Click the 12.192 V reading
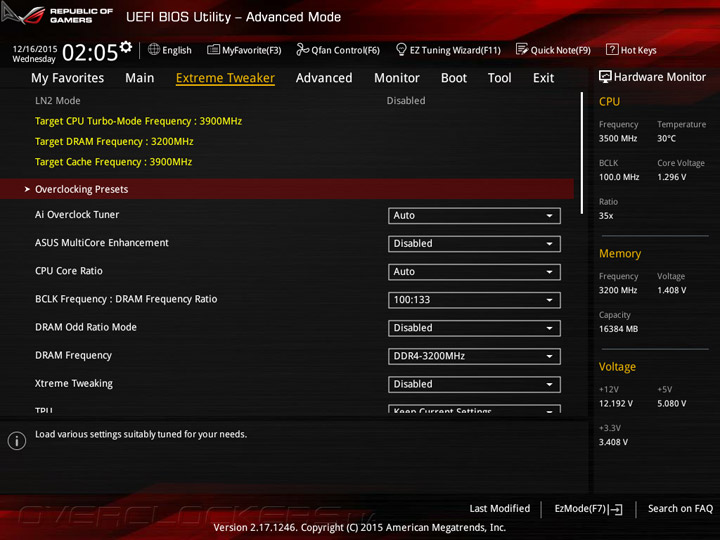 (616, 404)
